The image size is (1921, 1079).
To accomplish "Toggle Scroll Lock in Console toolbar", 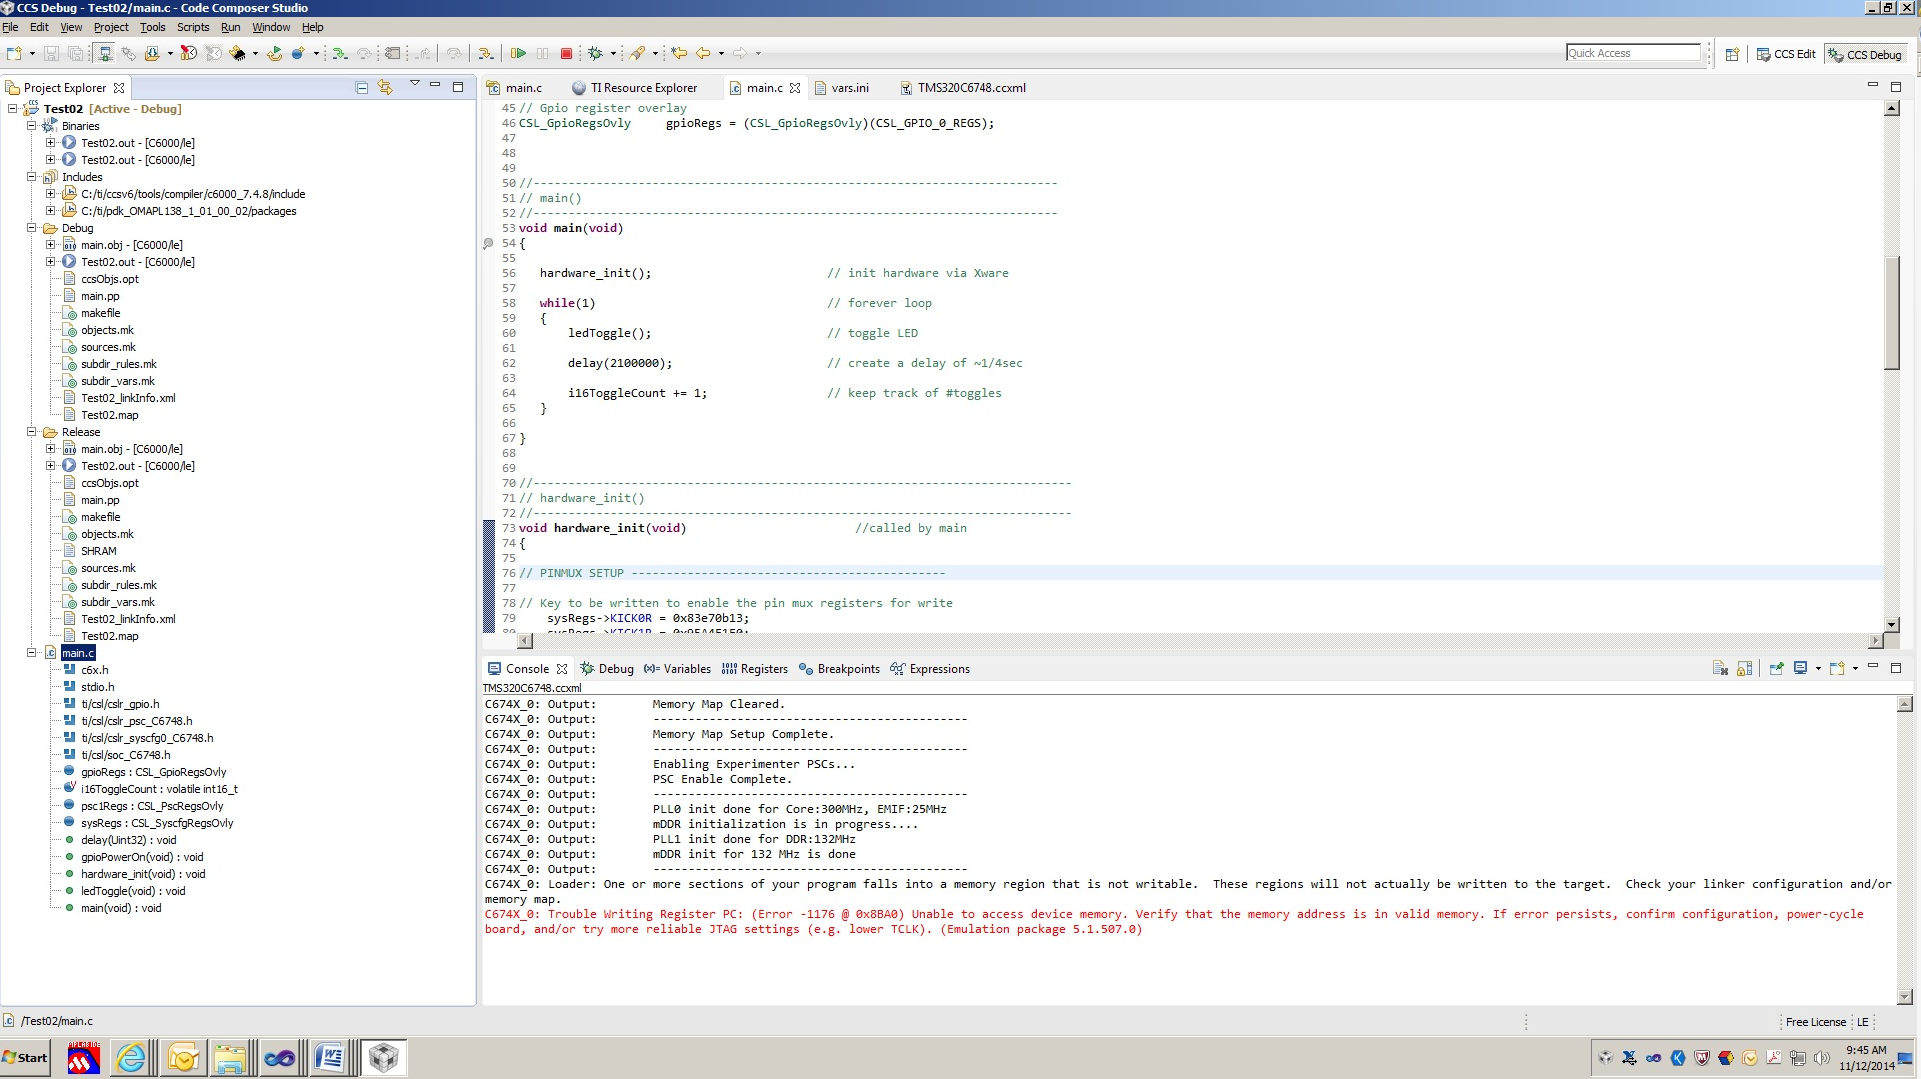I will pos(1744,668).
